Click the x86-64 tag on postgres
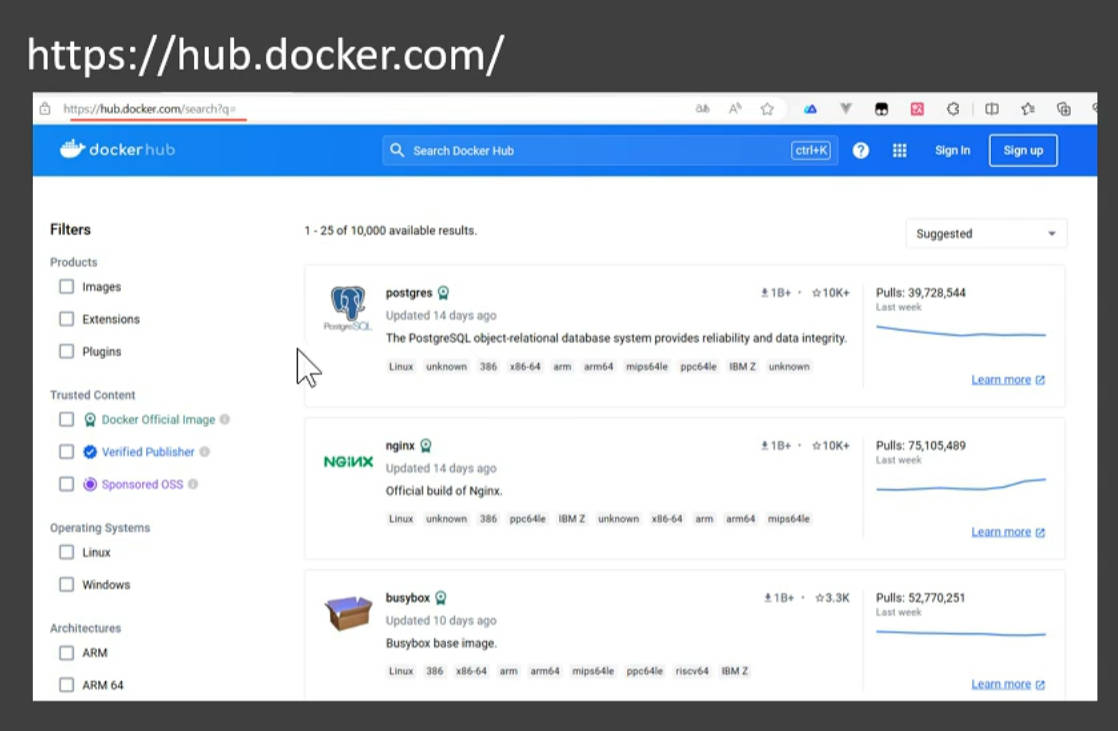Viewport: 1118px width, 731px height. pos(526,366)
